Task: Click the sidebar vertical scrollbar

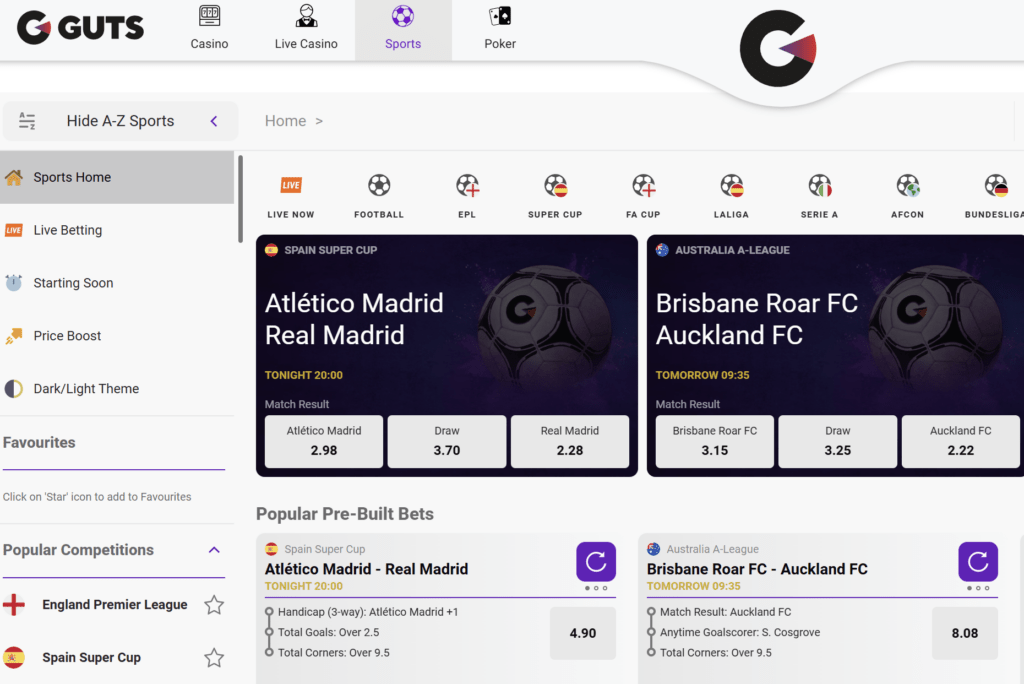Action: (x=240, y=199)
